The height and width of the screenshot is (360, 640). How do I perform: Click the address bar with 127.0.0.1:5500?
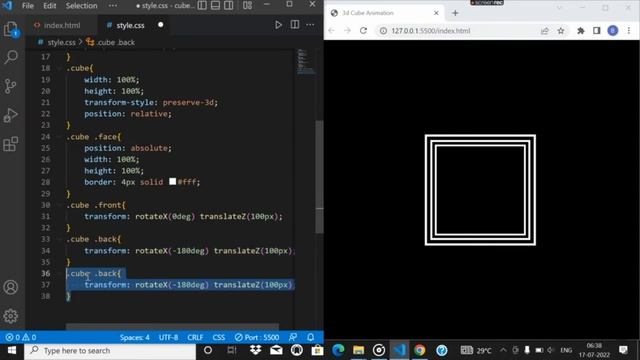pyautogui.click(x=472, y=31)
